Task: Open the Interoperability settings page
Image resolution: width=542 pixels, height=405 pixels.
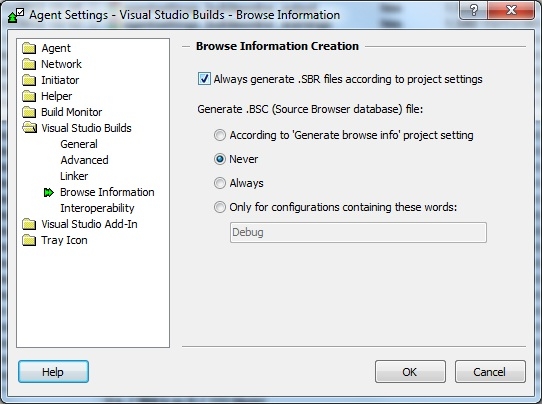Action: pyautogui.click(x=97, y=208)
